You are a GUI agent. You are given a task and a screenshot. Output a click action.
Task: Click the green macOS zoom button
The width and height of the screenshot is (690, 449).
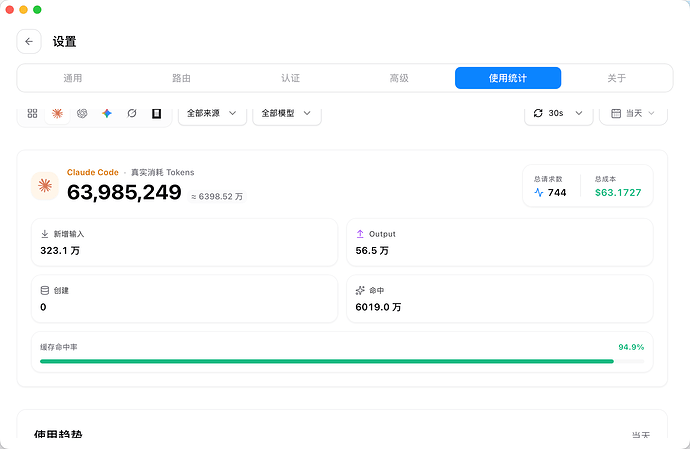coord(37,10)
